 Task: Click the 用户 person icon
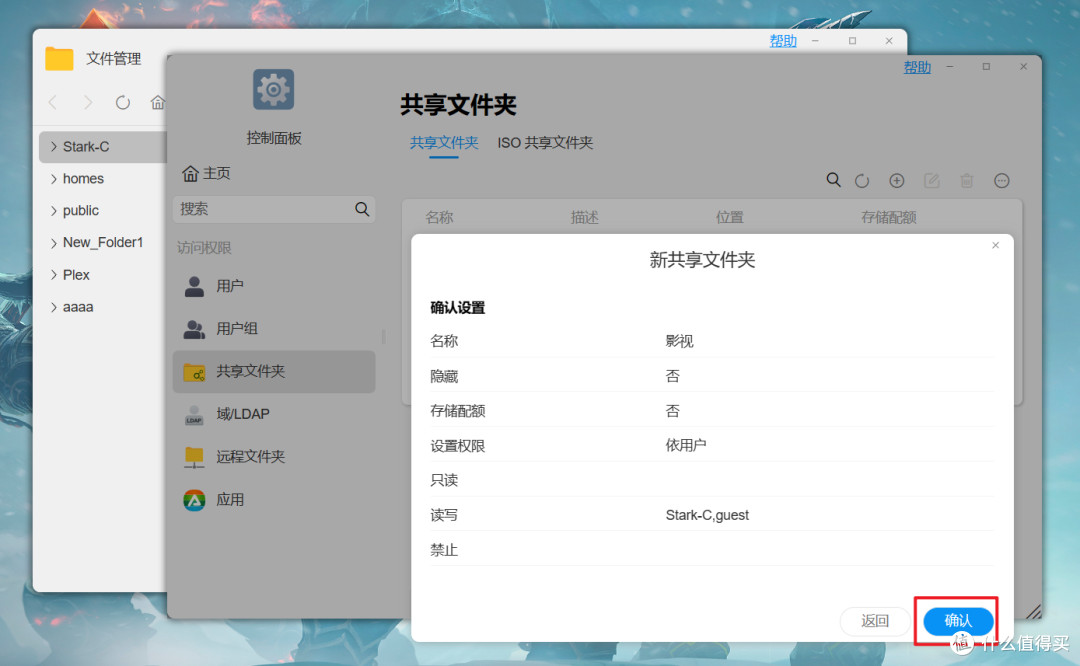194,287
